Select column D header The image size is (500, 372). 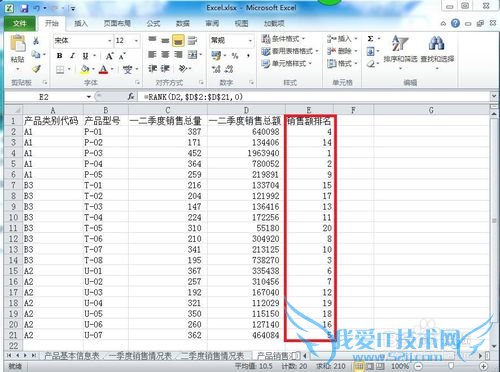click(x=246, y=110)
